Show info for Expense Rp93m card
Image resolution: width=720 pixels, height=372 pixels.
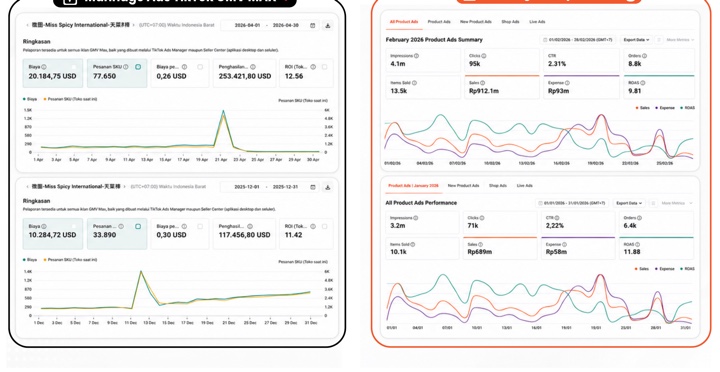567,83
